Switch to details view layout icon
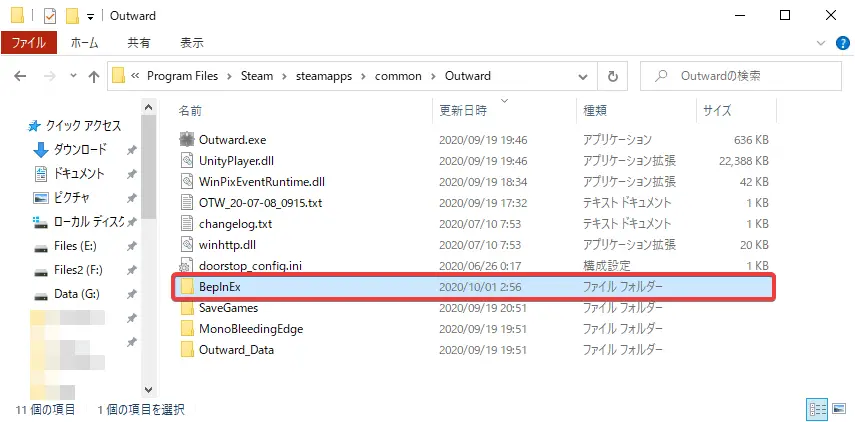 tap(817, 408)
